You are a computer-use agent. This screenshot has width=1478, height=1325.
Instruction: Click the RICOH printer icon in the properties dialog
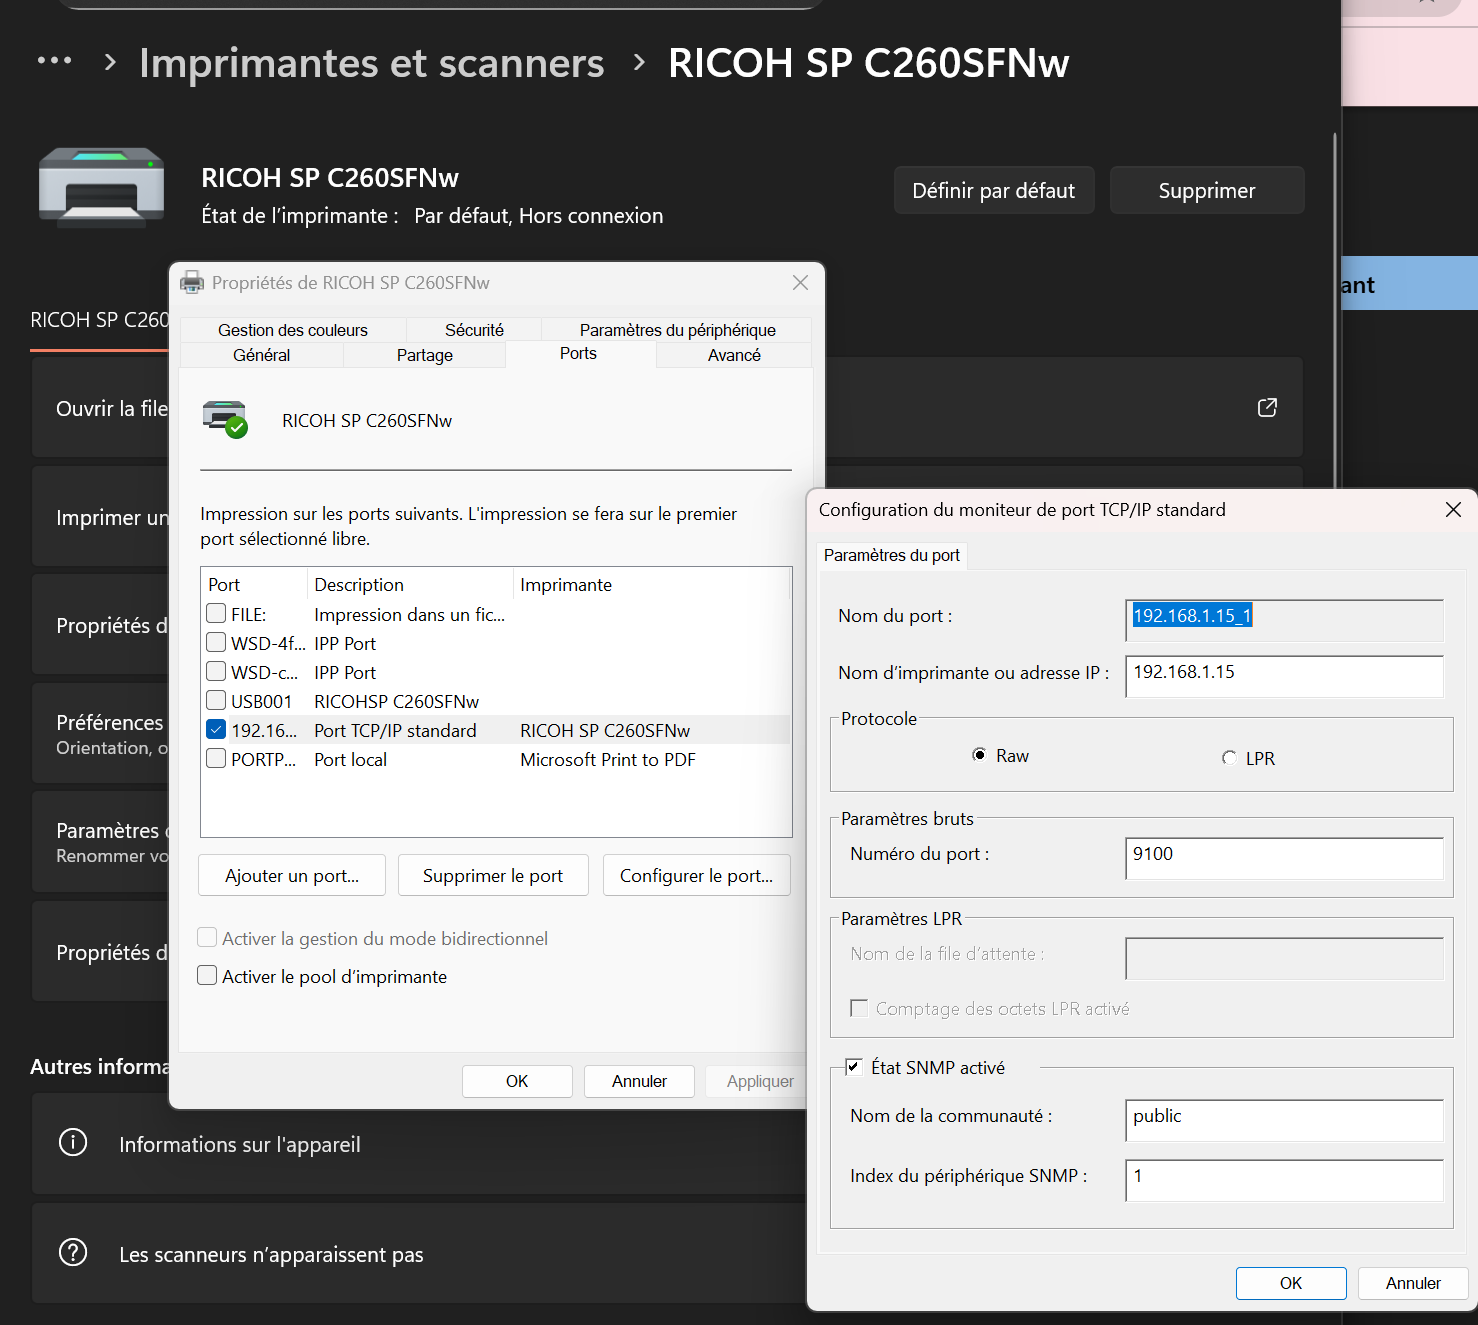click(x=224, y=419)
